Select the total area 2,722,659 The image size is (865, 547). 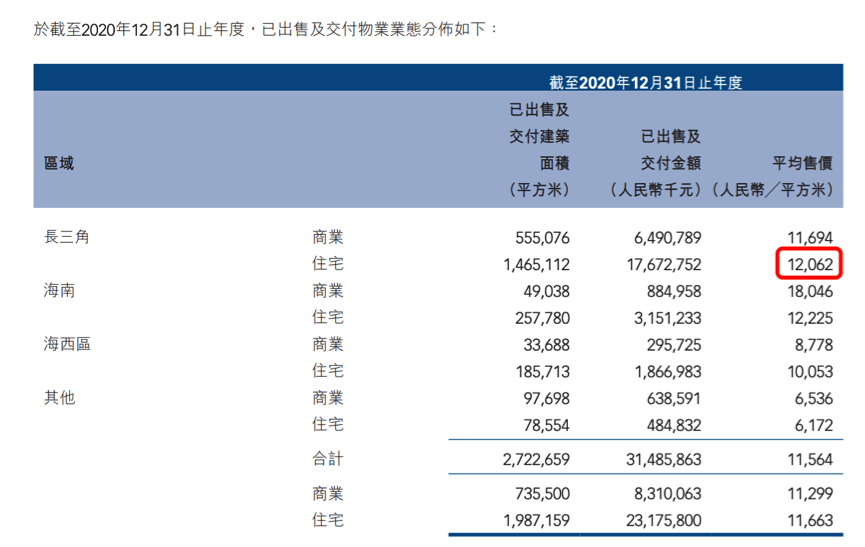click(536, 459)
